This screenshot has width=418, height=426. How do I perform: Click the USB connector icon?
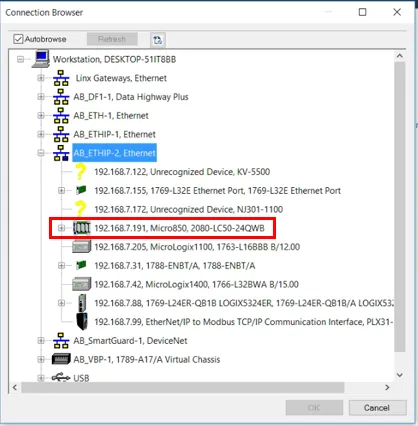(61, 378)
